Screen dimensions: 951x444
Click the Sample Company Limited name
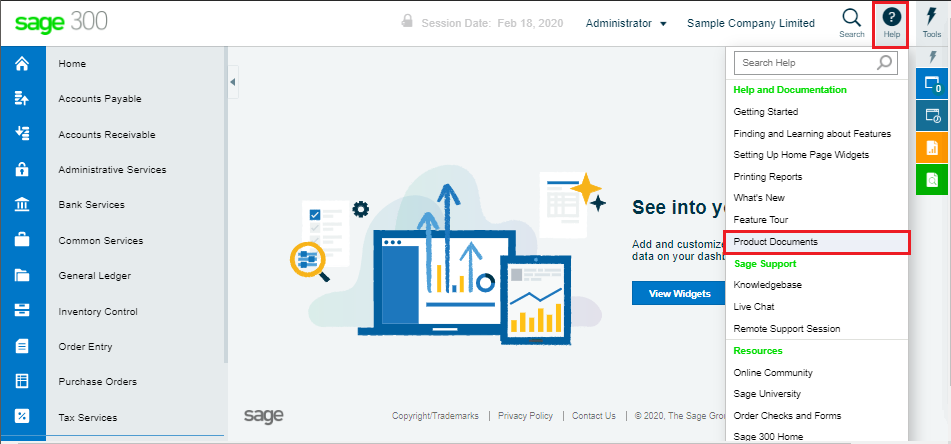[x=751, y=23]
